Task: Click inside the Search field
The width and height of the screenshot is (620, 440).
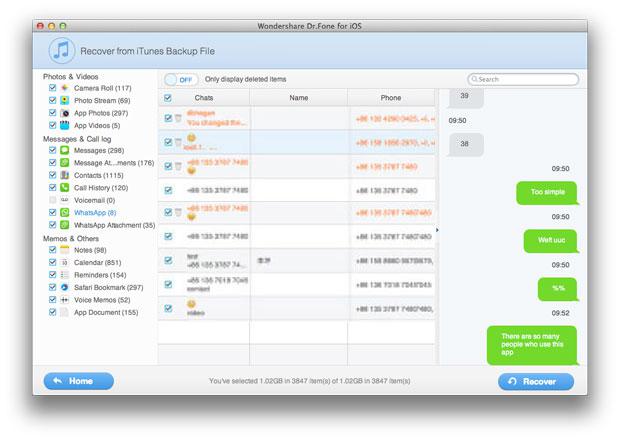Action: coord(523,79)
